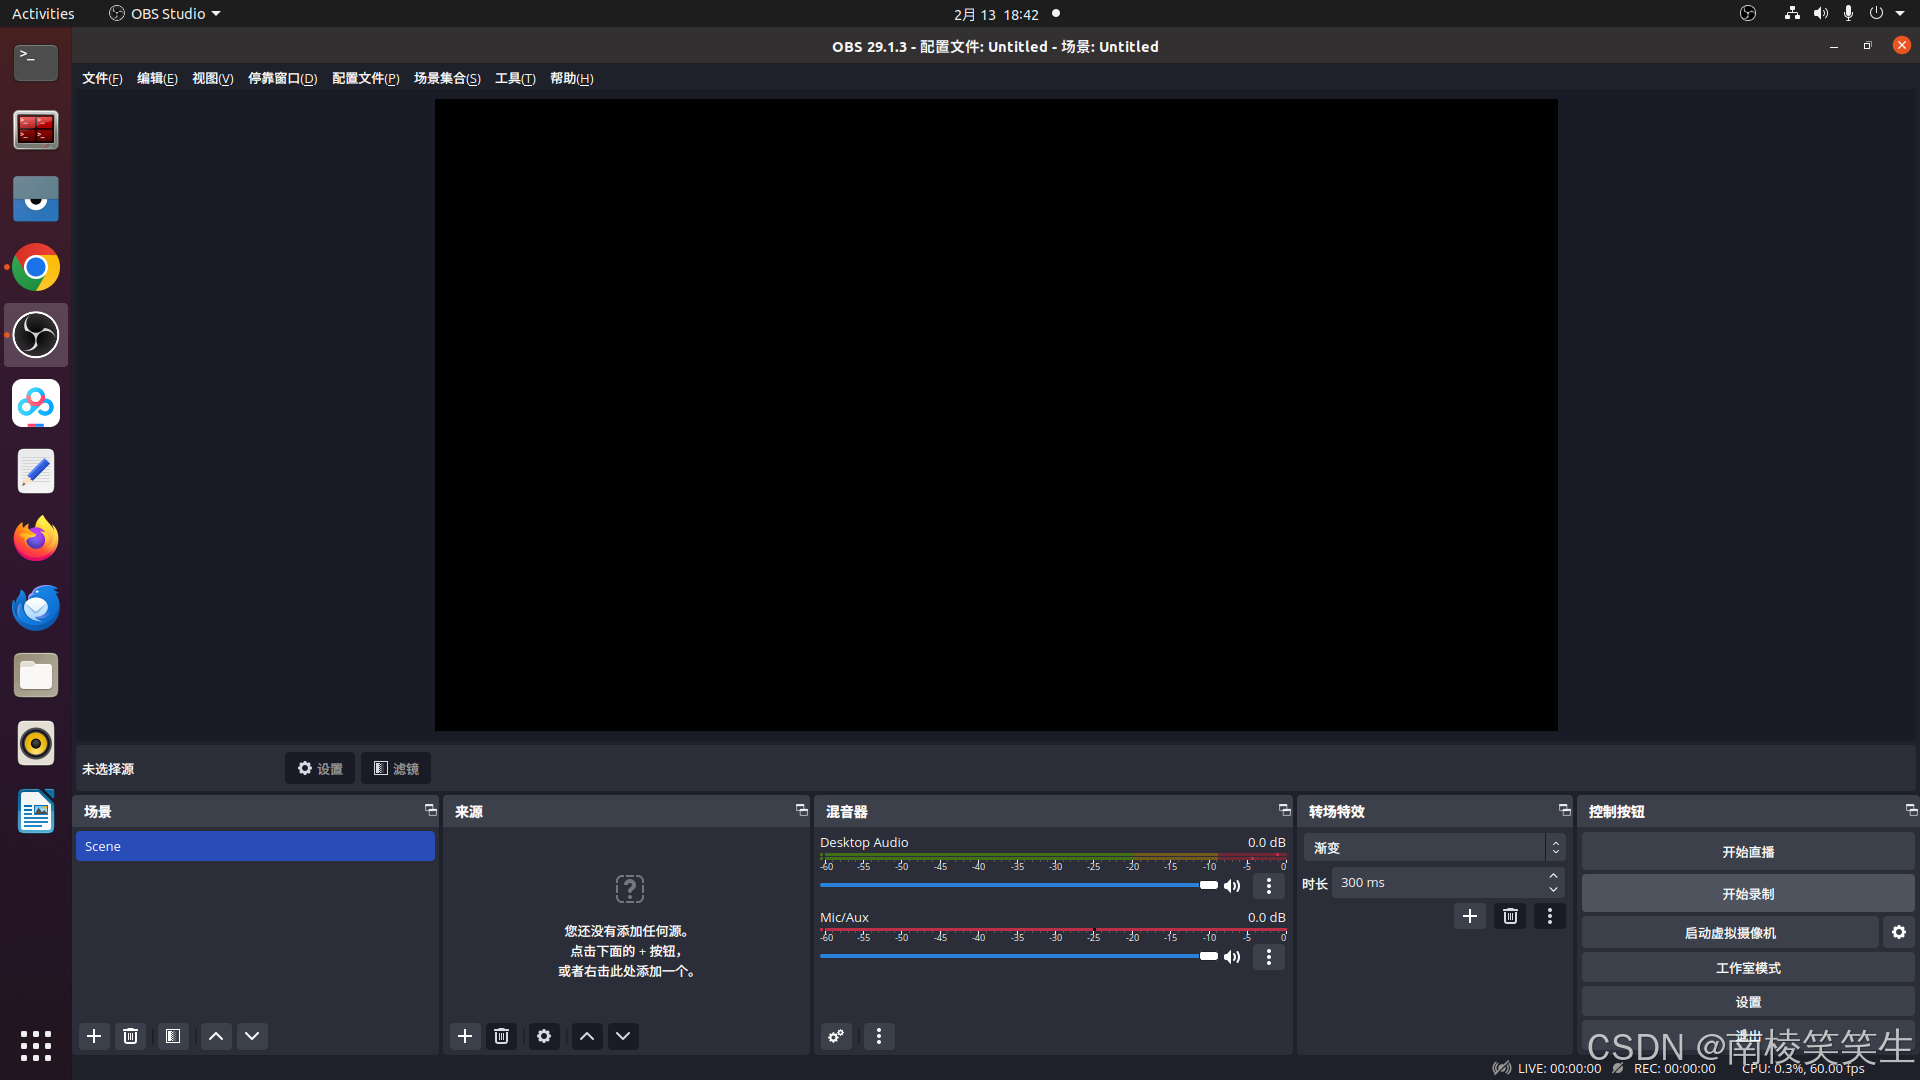The height and width of the screenshot is (1080, 1920).
Task: Open scene filters icon in Scenes panel
Action: coord(173,1036)
